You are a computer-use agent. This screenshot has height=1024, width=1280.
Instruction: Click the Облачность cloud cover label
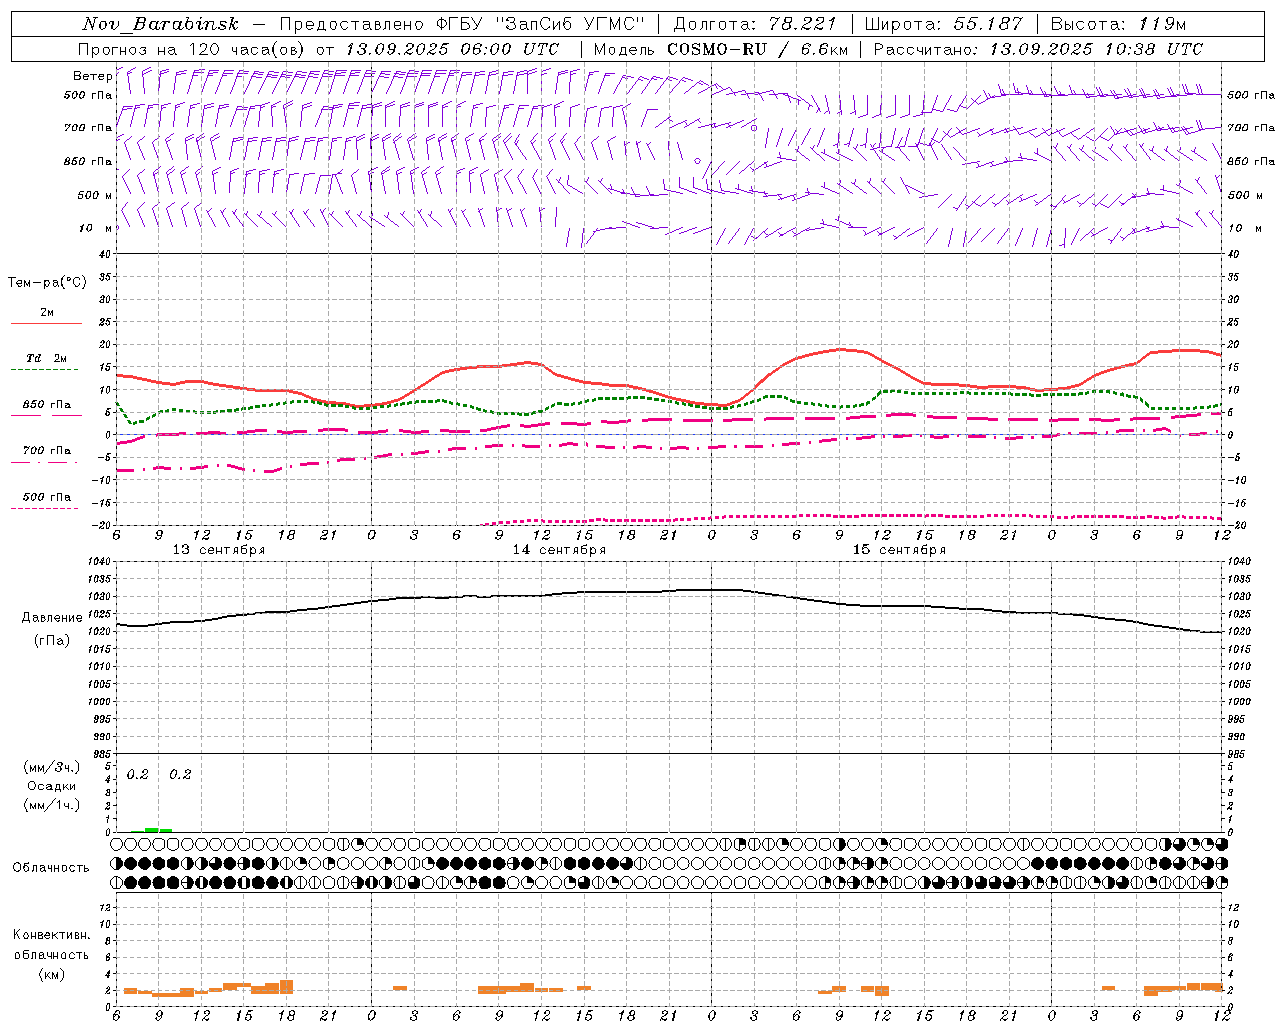pyautogui.click(x=51, y=868)
